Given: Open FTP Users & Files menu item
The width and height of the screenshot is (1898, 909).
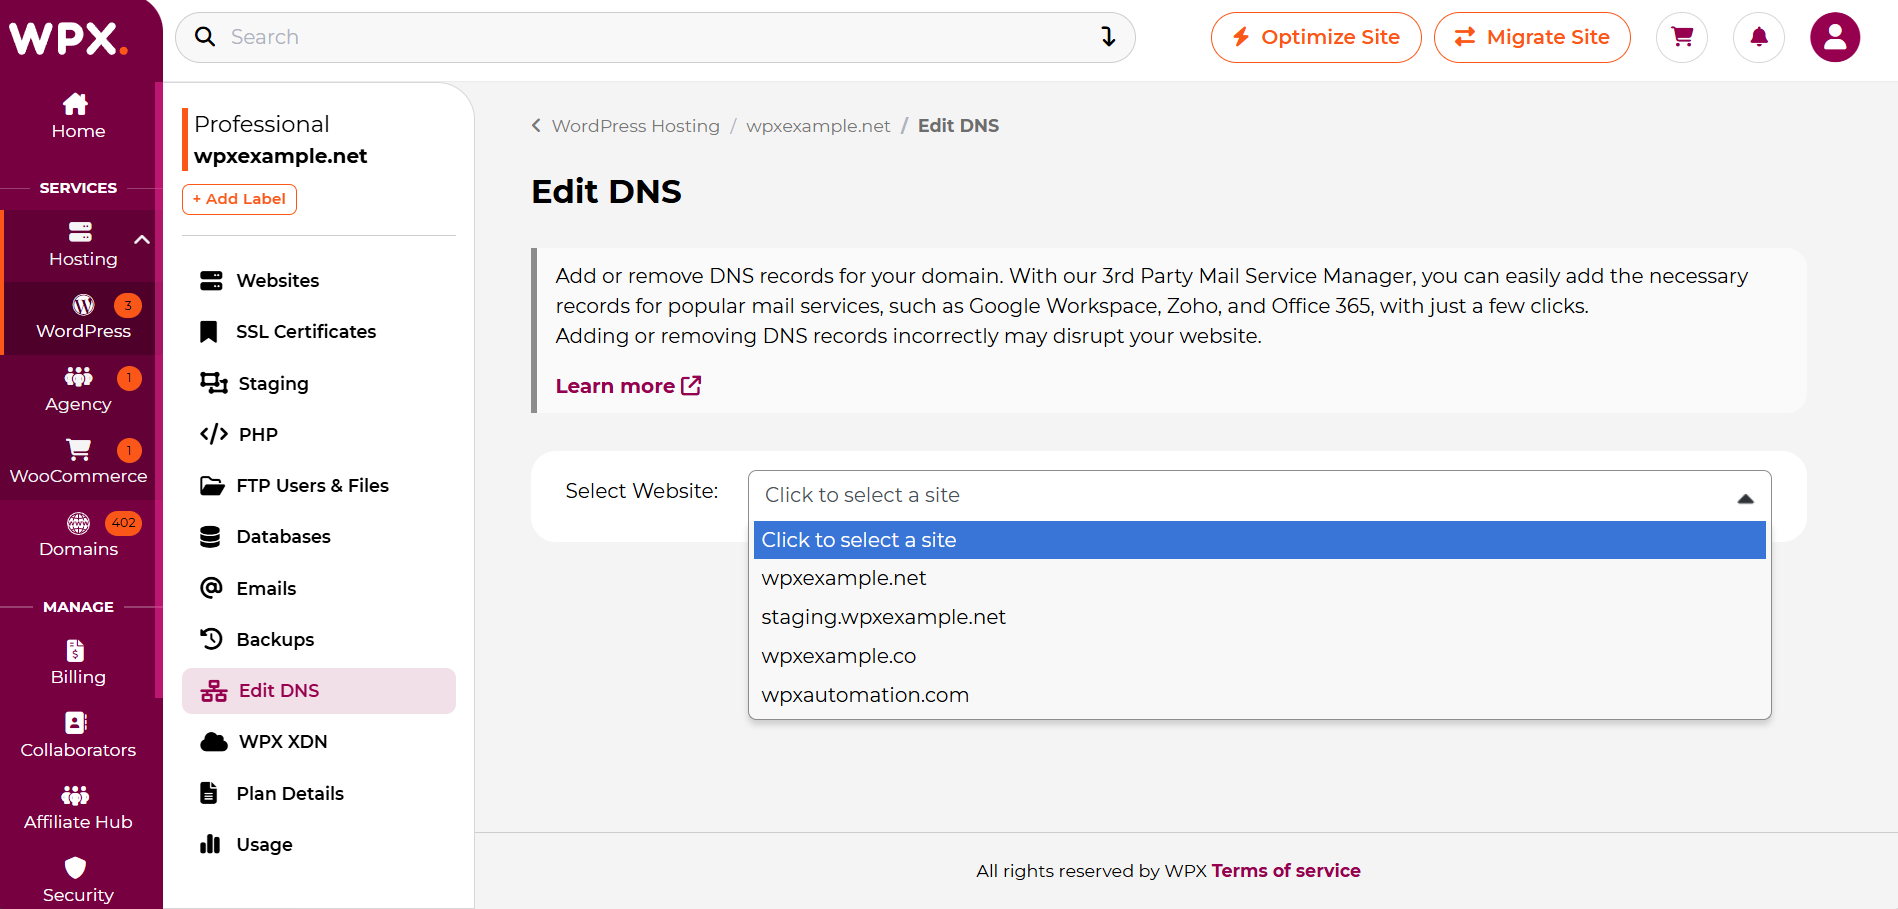Looking at the screenshot, I should coord(319,486).
